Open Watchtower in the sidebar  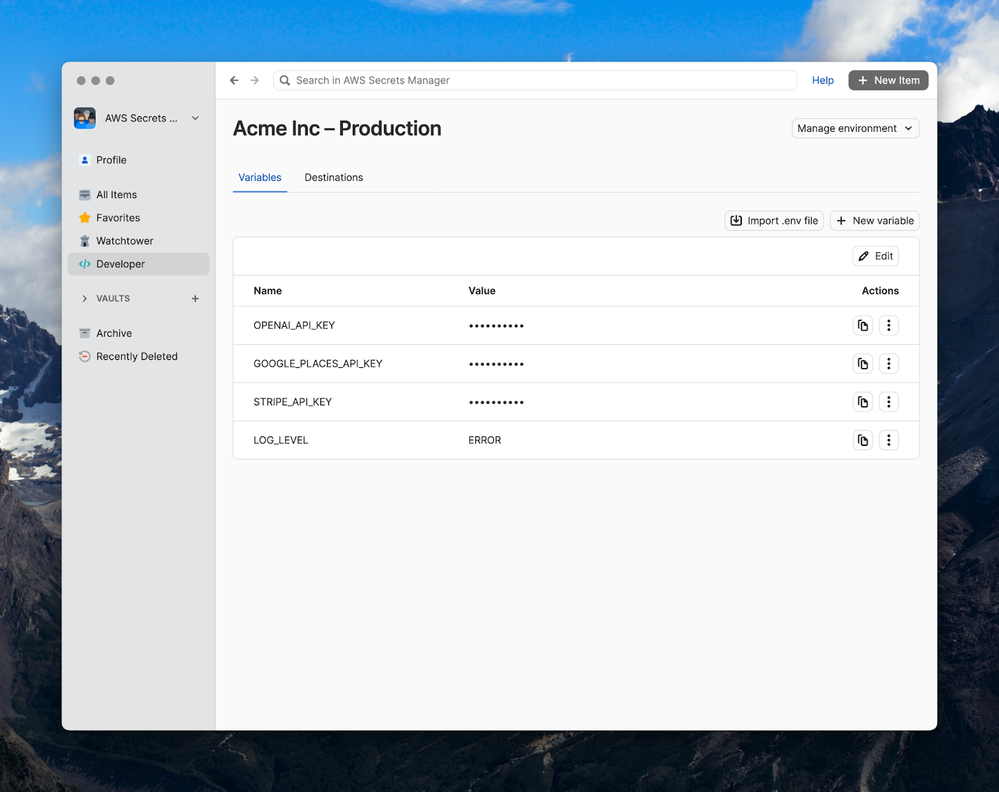pyautogui.click(x=124, y=241)
